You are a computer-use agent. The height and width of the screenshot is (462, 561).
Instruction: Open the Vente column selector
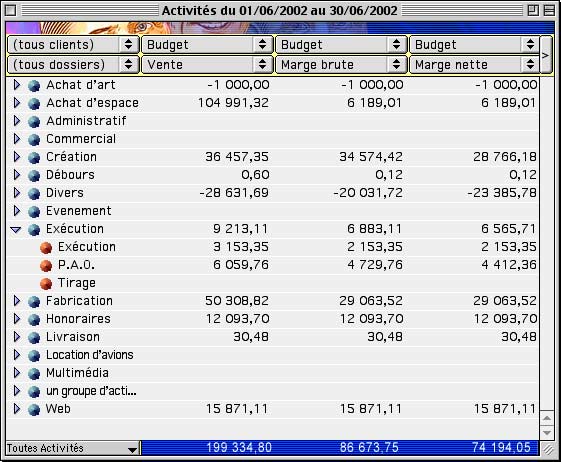click(207, 65)
